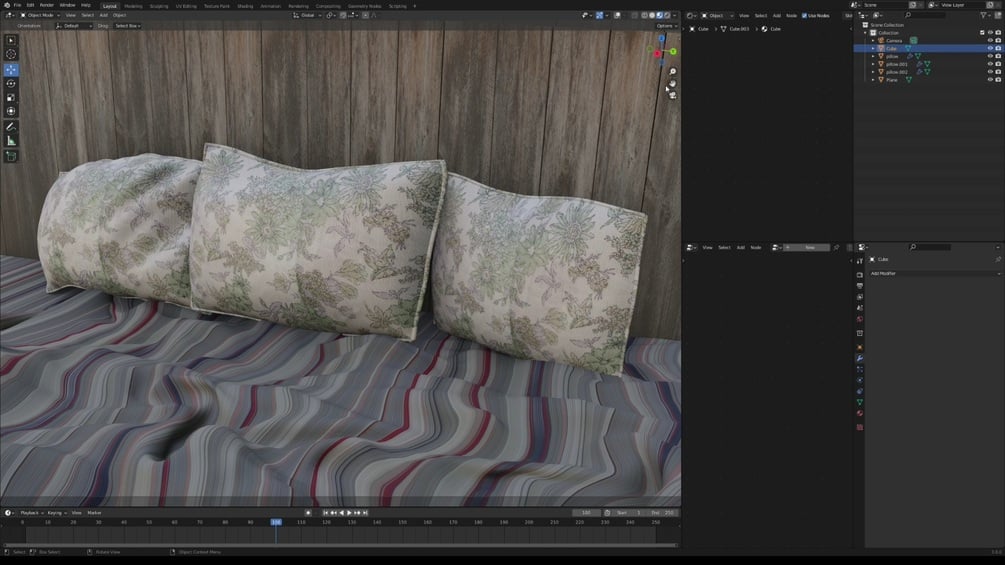Open the viewport Options dropdown
Screen dimensions: 1005x565
[666, 26]
